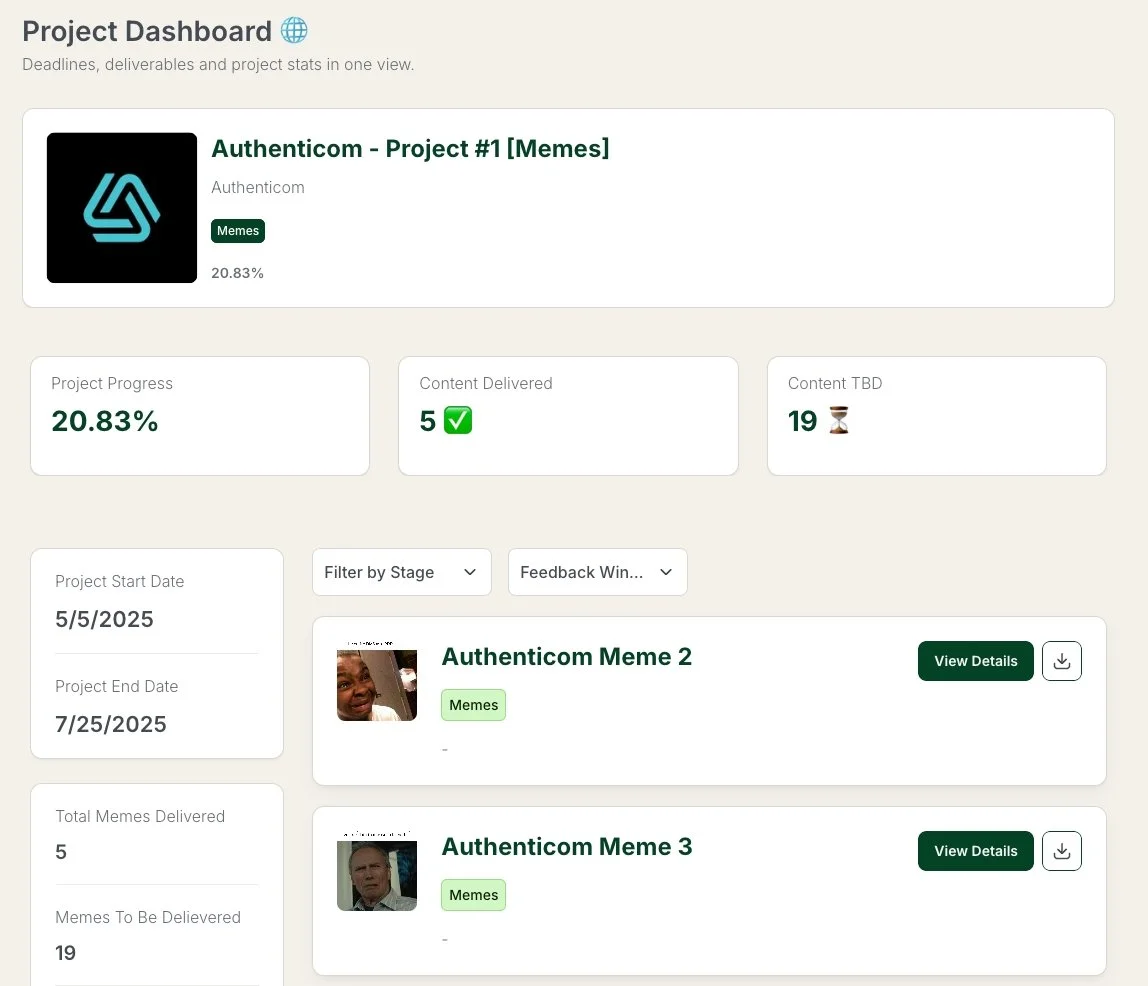Click the Authenticom Meme 2 title
The image size is (1148, 986).
(567, 657)
